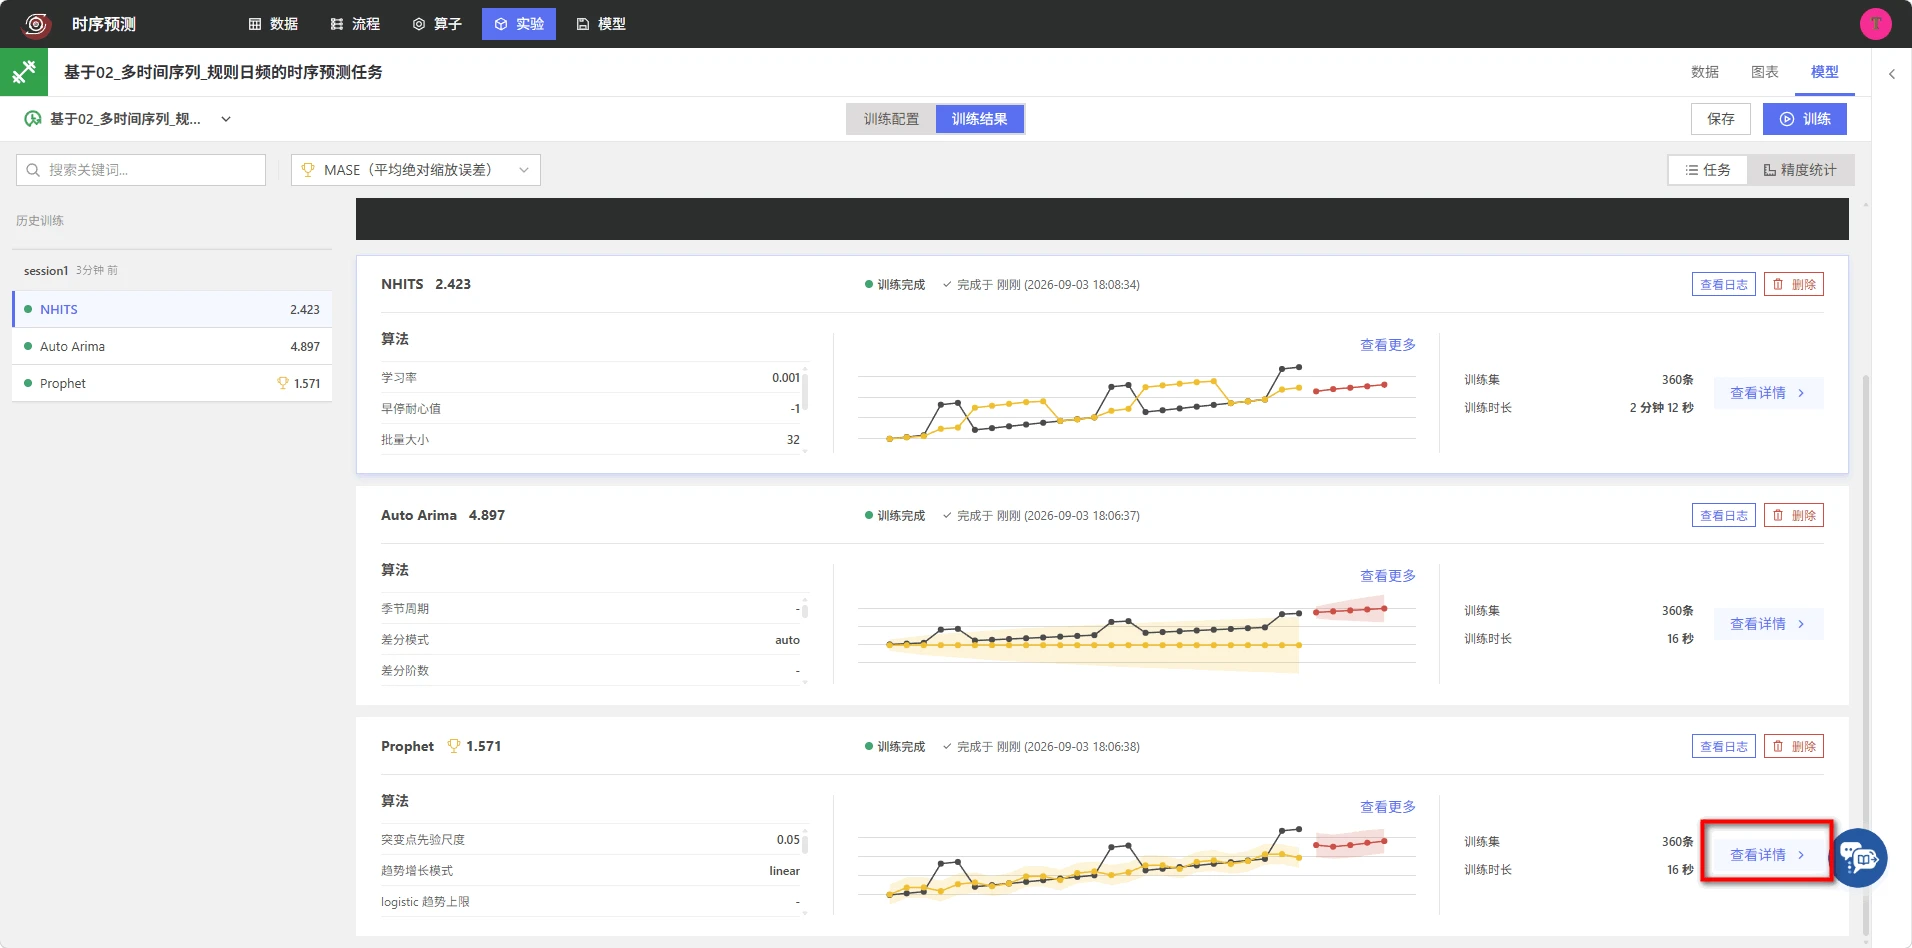Switch to 训练配置 view

[891, 119]
